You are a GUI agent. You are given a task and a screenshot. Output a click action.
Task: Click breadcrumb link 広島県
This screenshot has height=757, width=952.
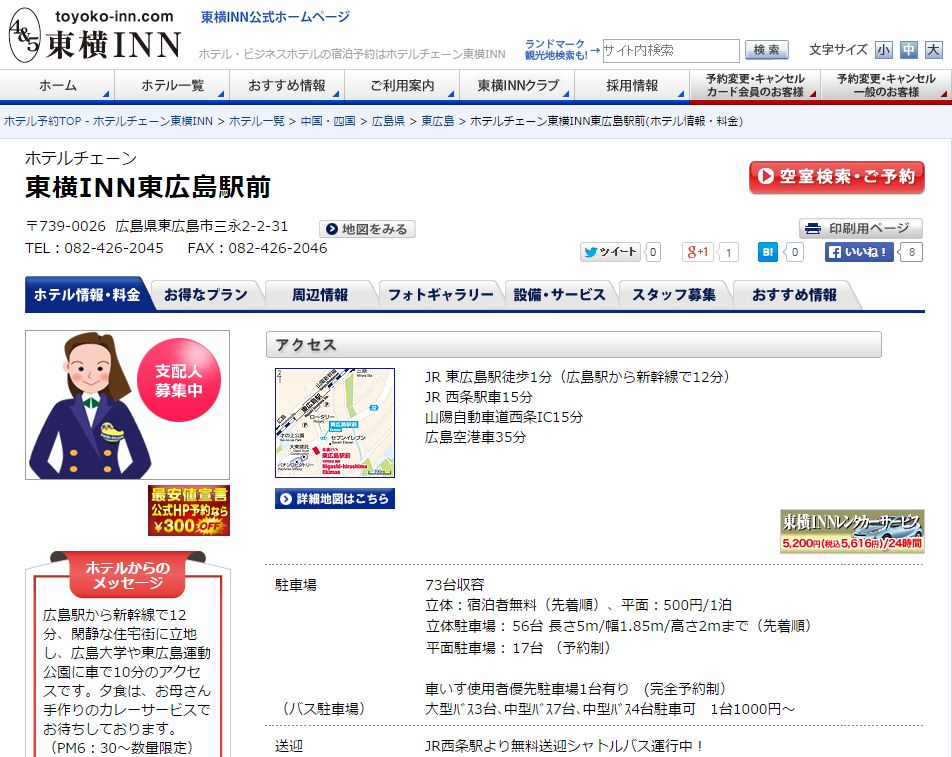click(388, 121)
